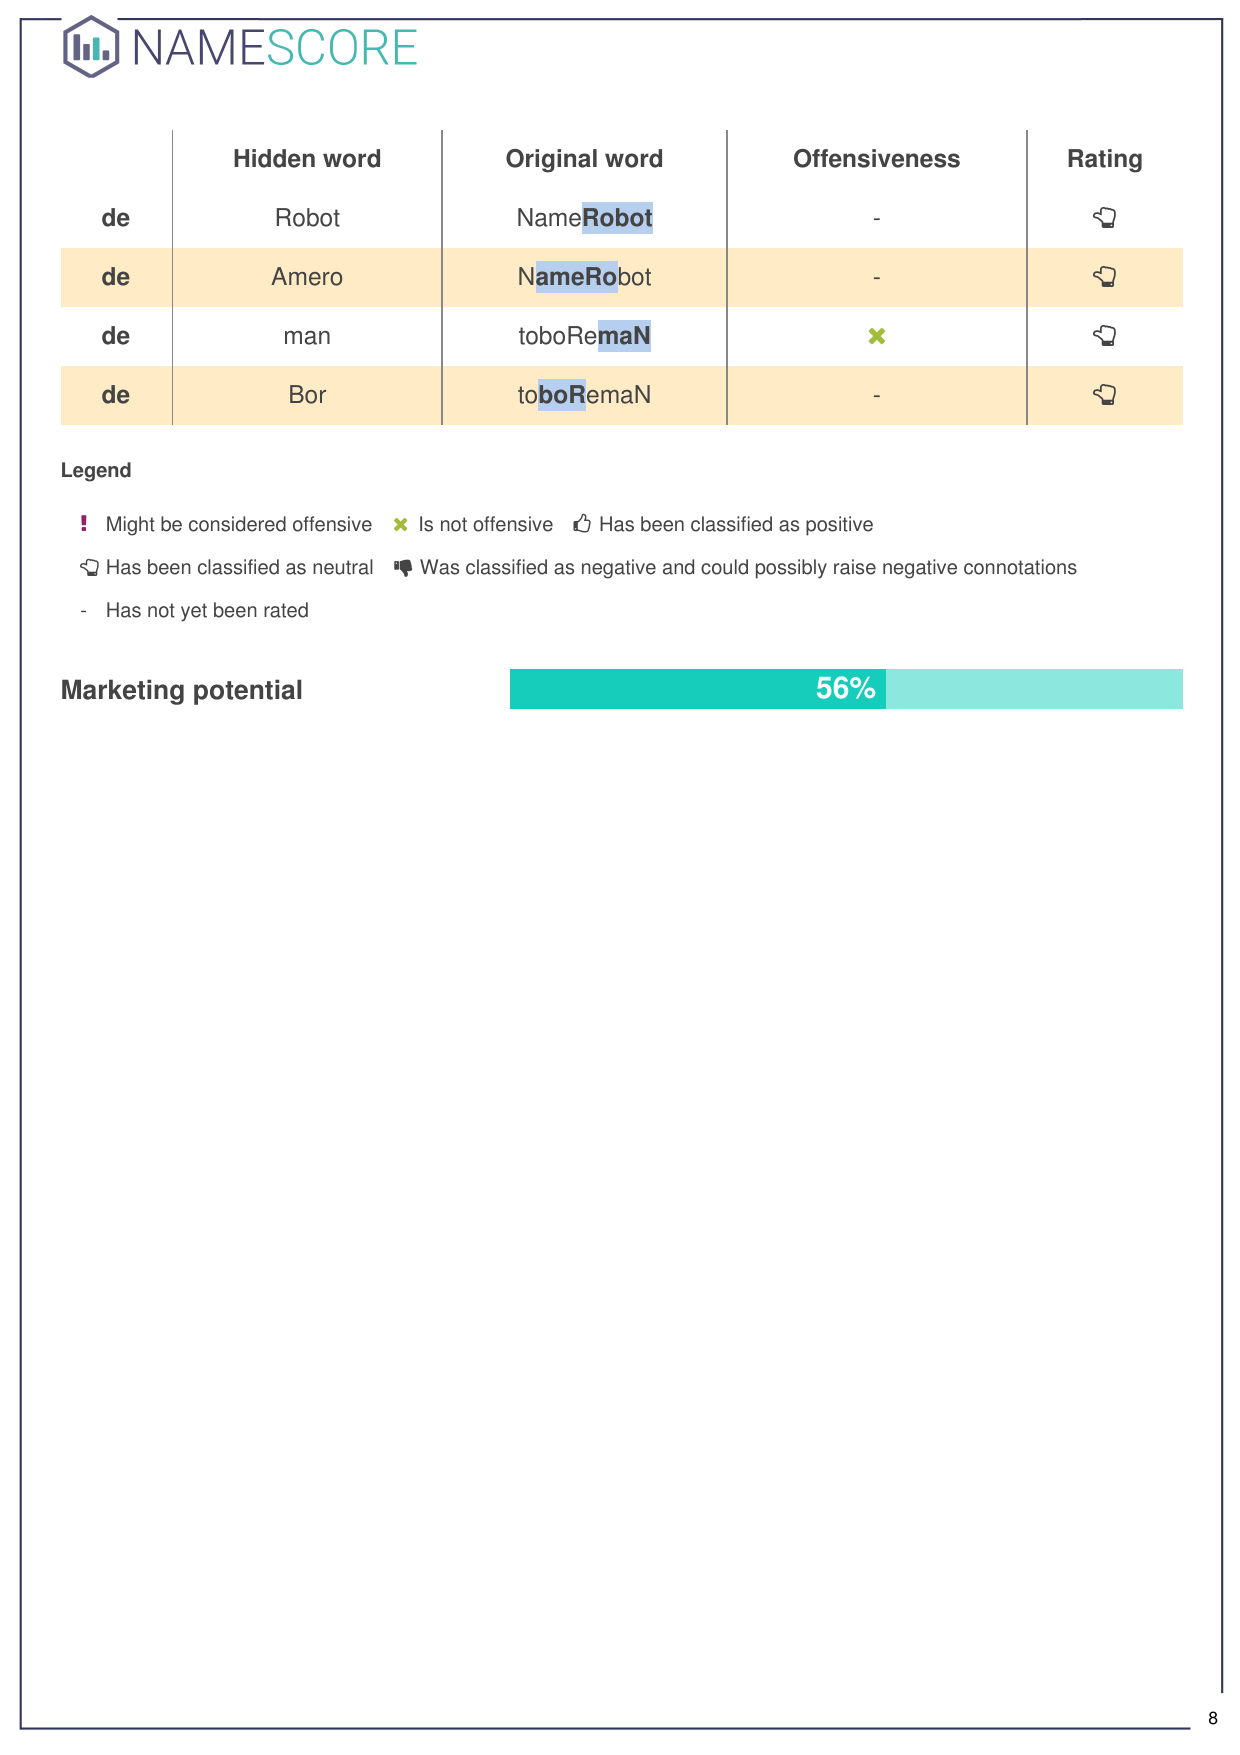Click the neutral rating icon in Amero row
1240x1755 pixels.
pos(1104,277)
